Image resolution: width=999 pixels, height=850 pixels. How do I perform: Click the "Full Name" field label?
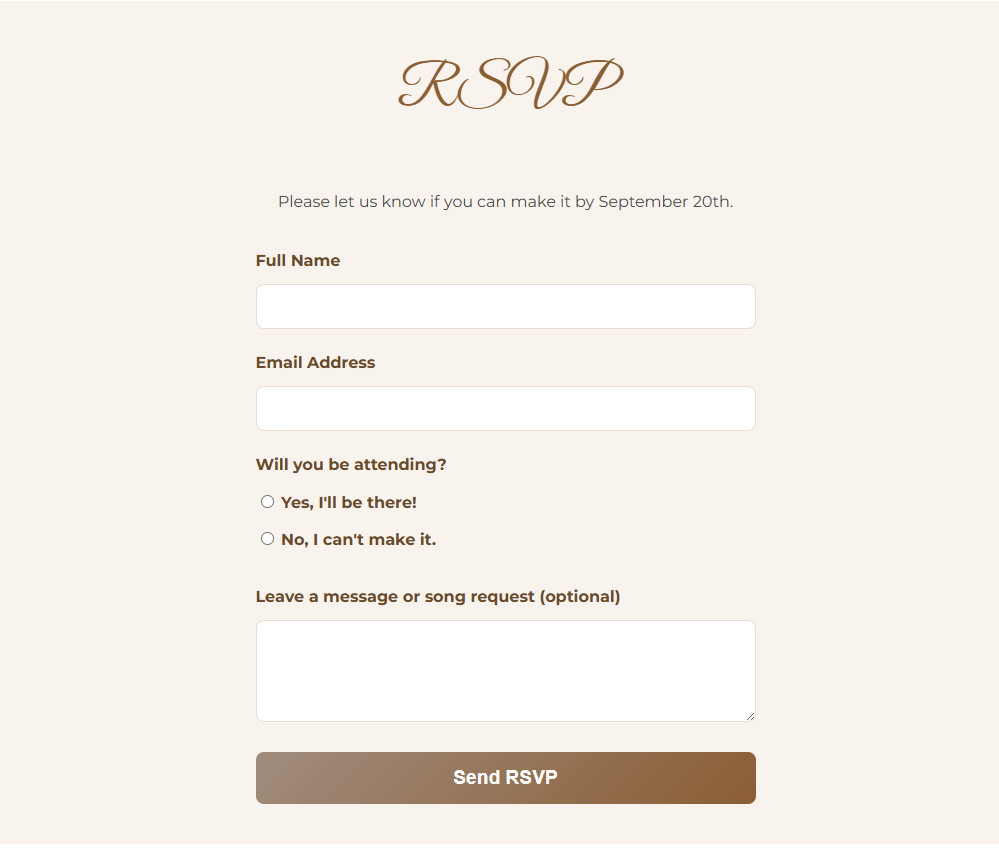point(298,261)
